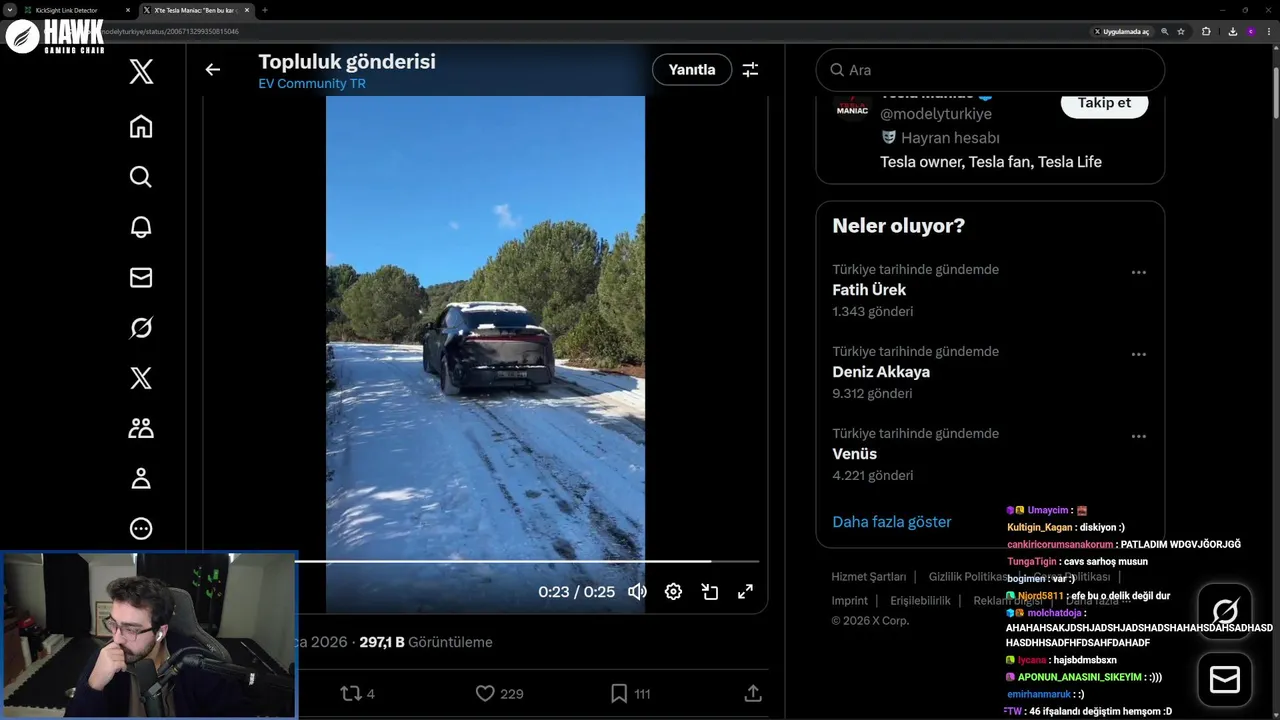The image size is (1280, 720).
Task: Click the 0:23 / 0:25 time display
Action: 576,592
